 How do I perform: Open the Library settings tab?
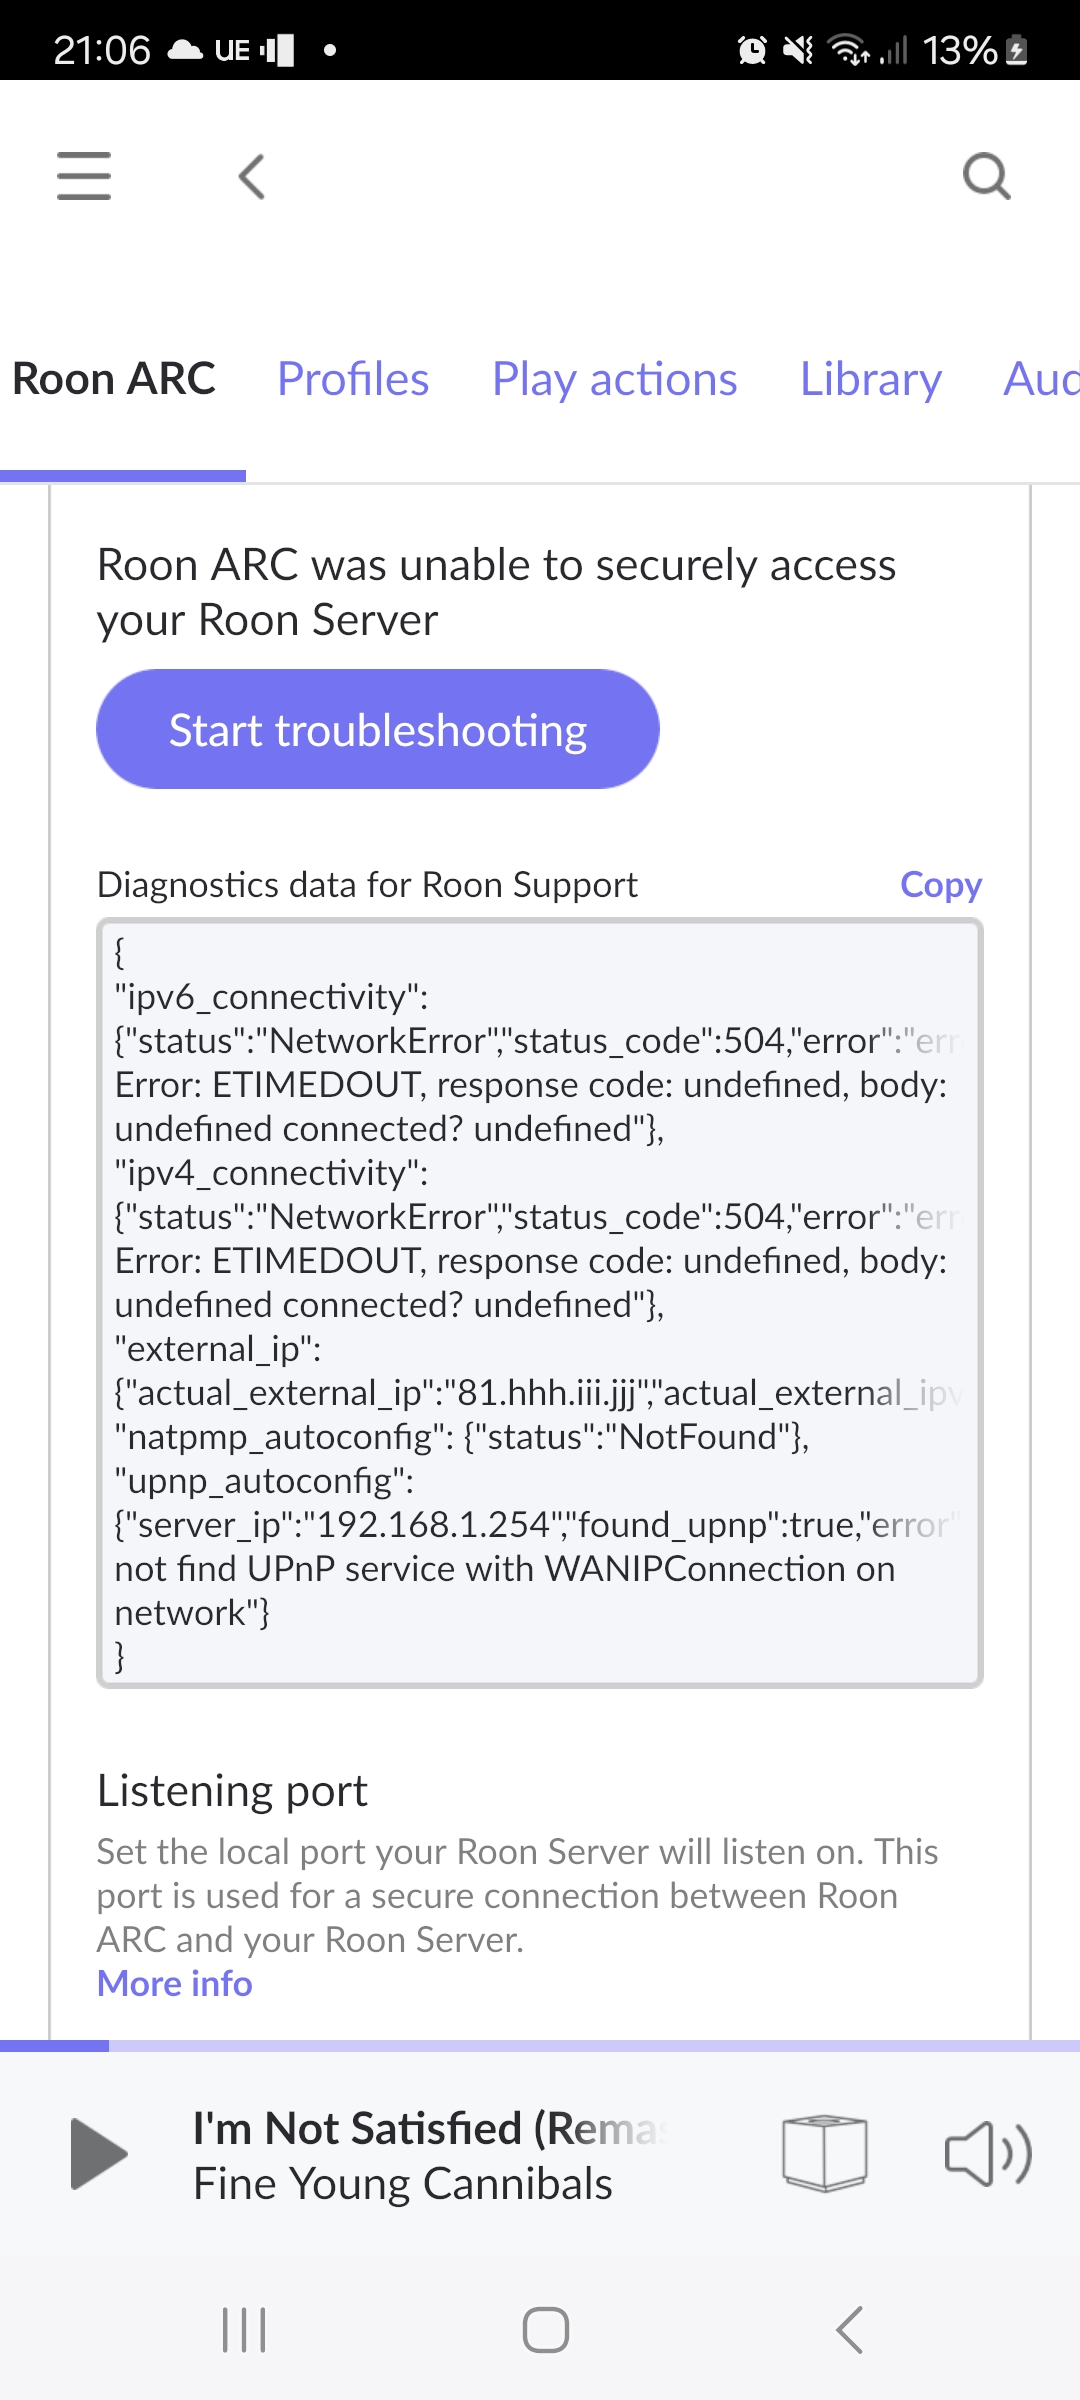coord(870,380)
